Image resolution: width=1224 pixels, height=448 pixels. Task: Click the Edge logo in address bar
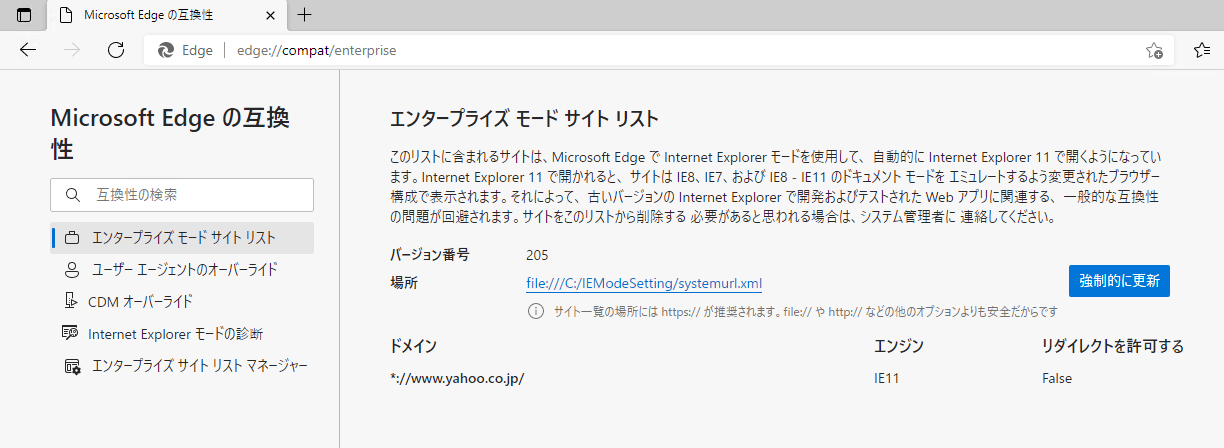(x=166, y=50)
